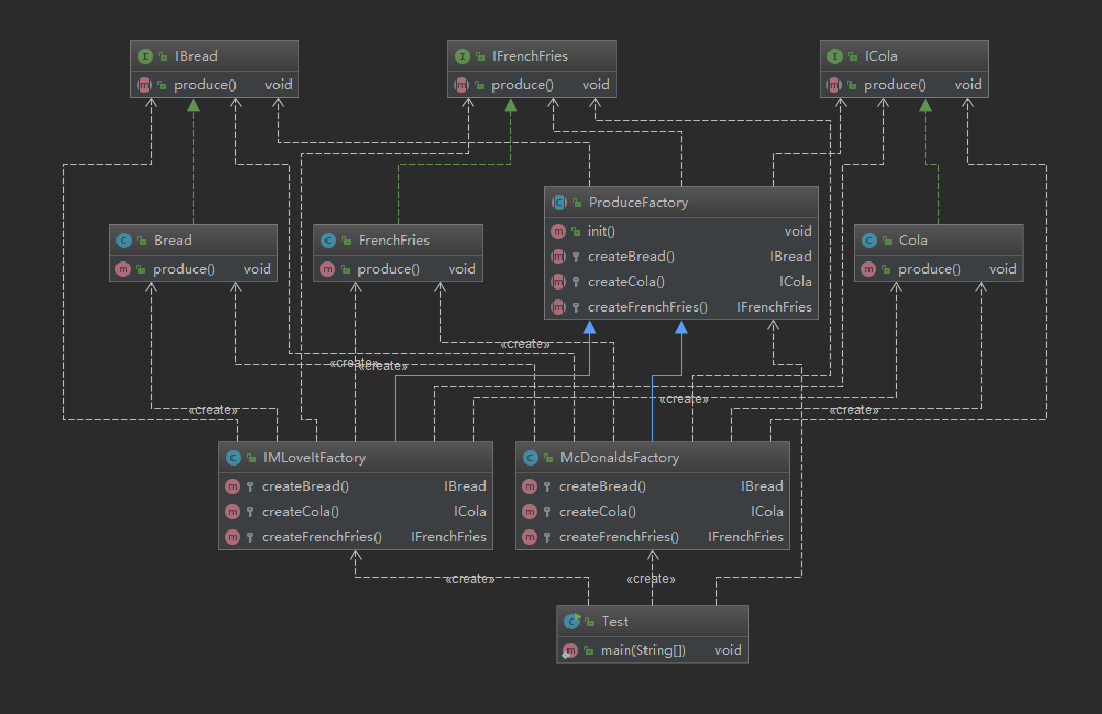Click method icon beside init() in ProduceFactory
1102x714 pixels.
pyautogui.click(x=559, y=231)
